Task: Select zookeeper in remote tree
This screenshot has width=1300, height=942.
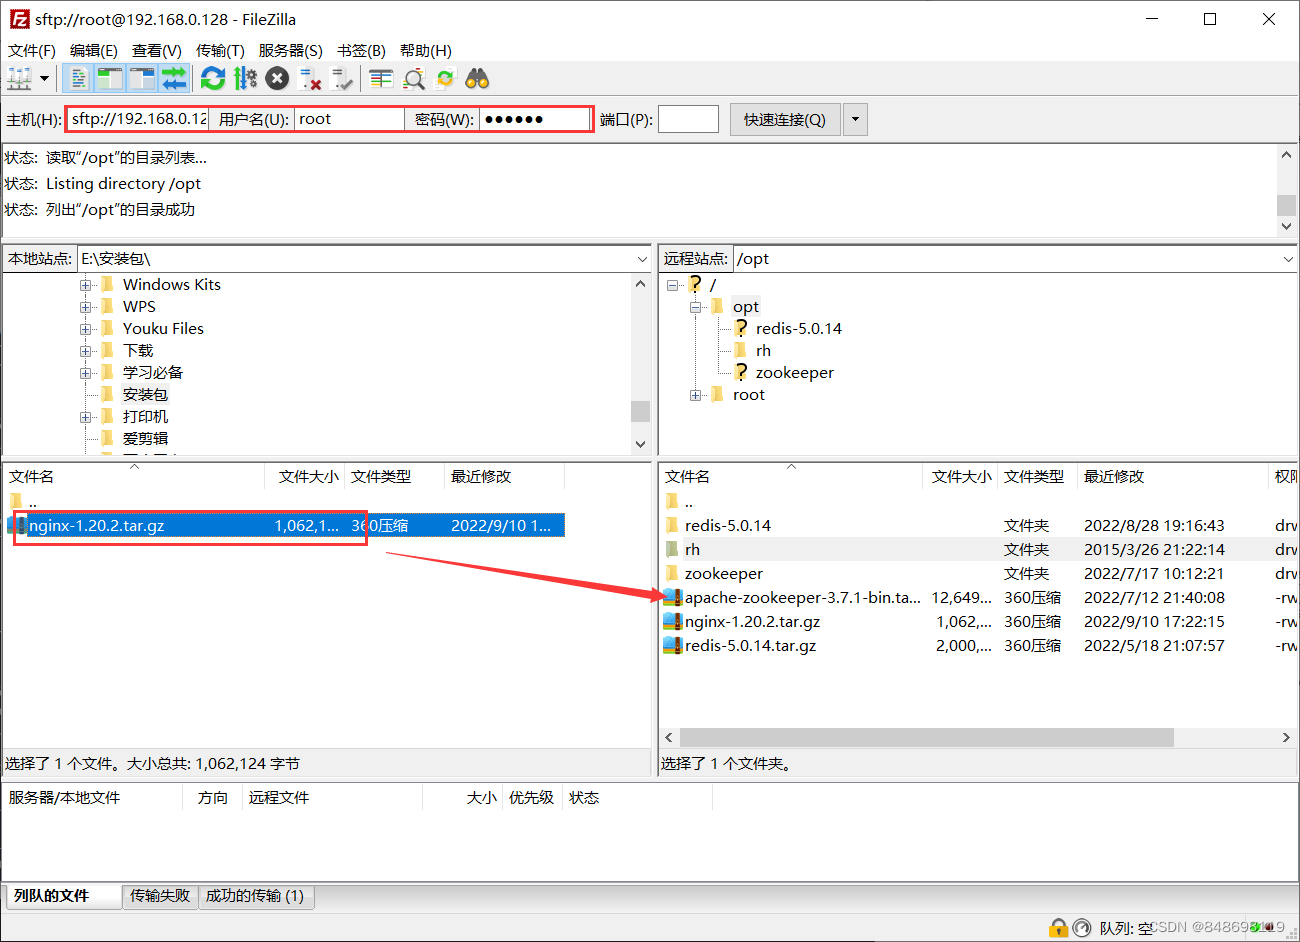Action: (794, 373)
